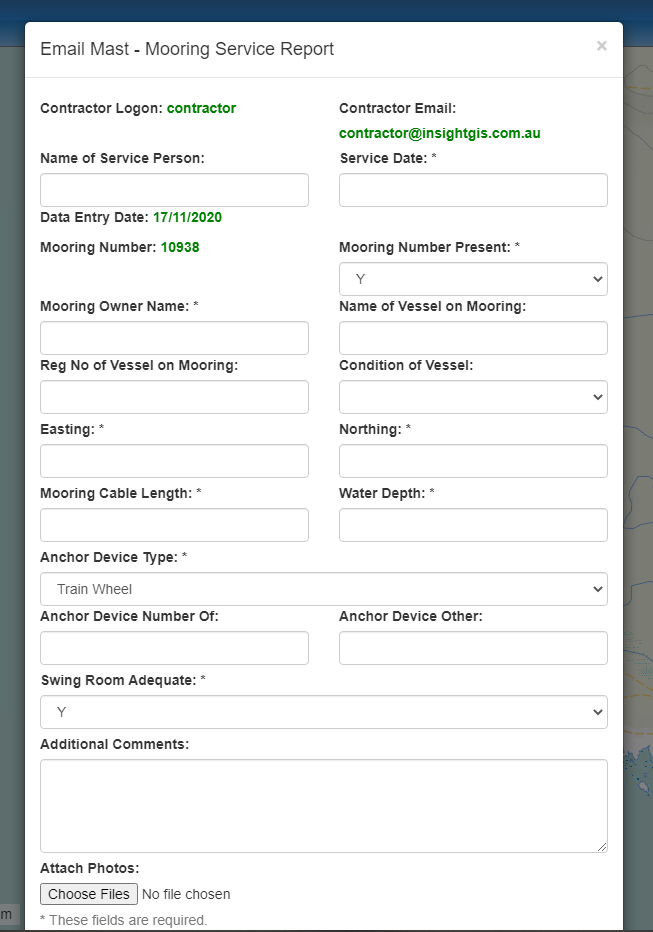Image resolution: width=653 pixels, height=932 pixels.
Task: Click the Reg No of Vessel field
Action: pyautogui.click(x=174, y=397)
